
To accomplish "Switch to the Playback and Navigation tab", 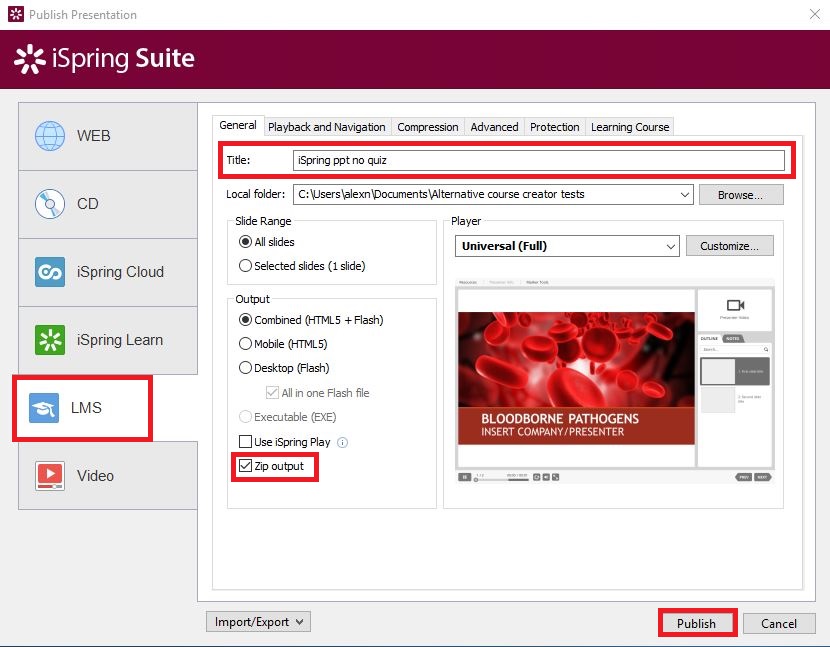I will pyautogui.click(x=327, y=127).
